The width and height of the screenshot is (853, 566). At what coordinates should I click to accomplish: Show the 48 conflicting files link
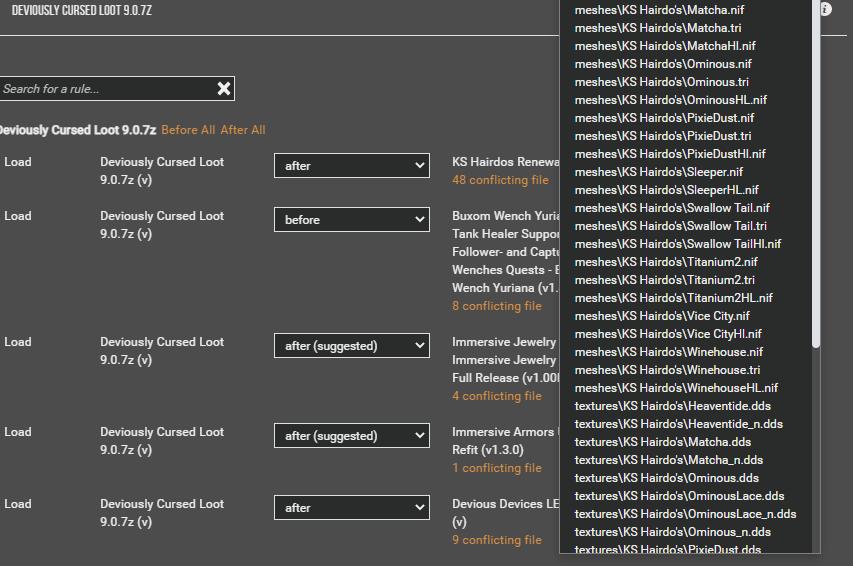tap(500, 180)
